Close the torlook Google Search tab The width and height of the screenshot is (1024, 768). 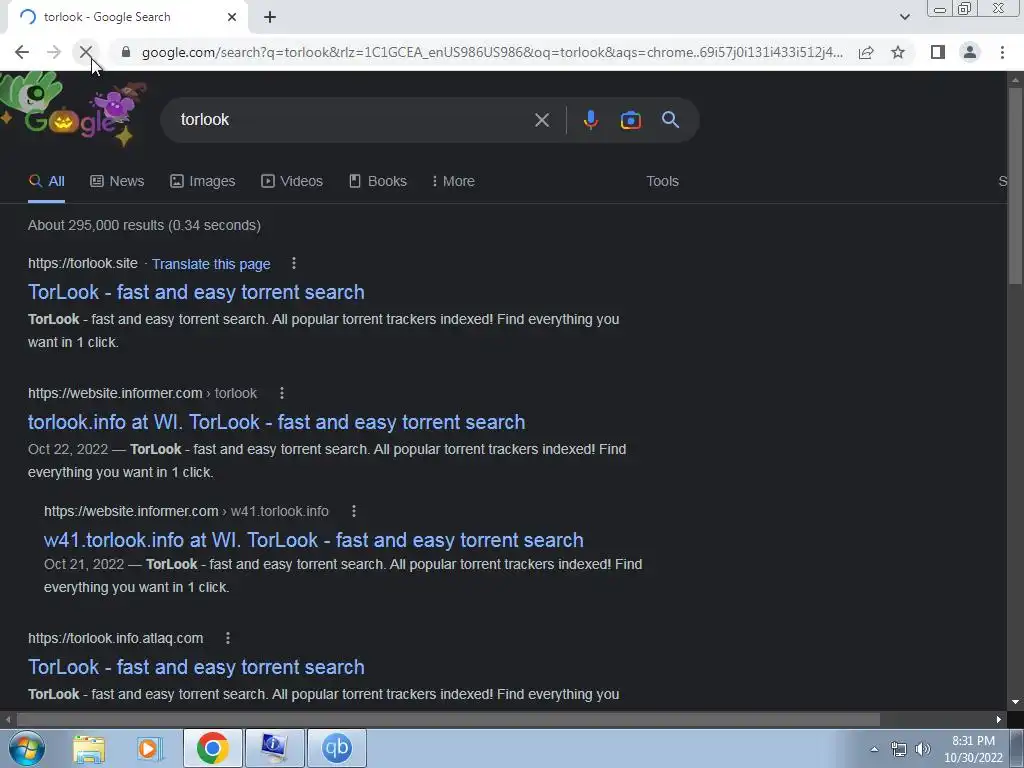(232, 17)
